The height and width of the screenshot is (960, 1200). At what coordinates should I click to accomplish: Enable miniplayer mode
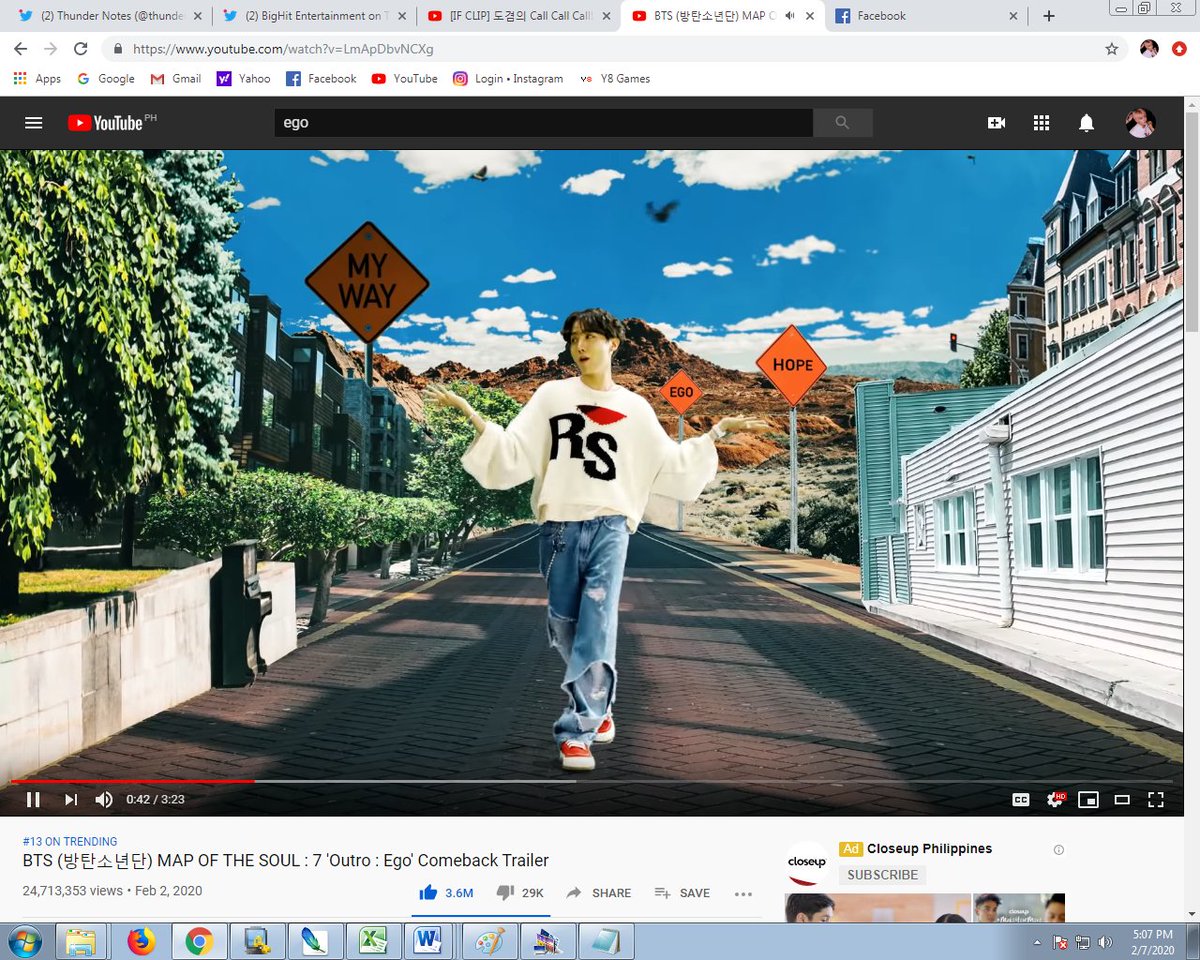[1088, 799]
